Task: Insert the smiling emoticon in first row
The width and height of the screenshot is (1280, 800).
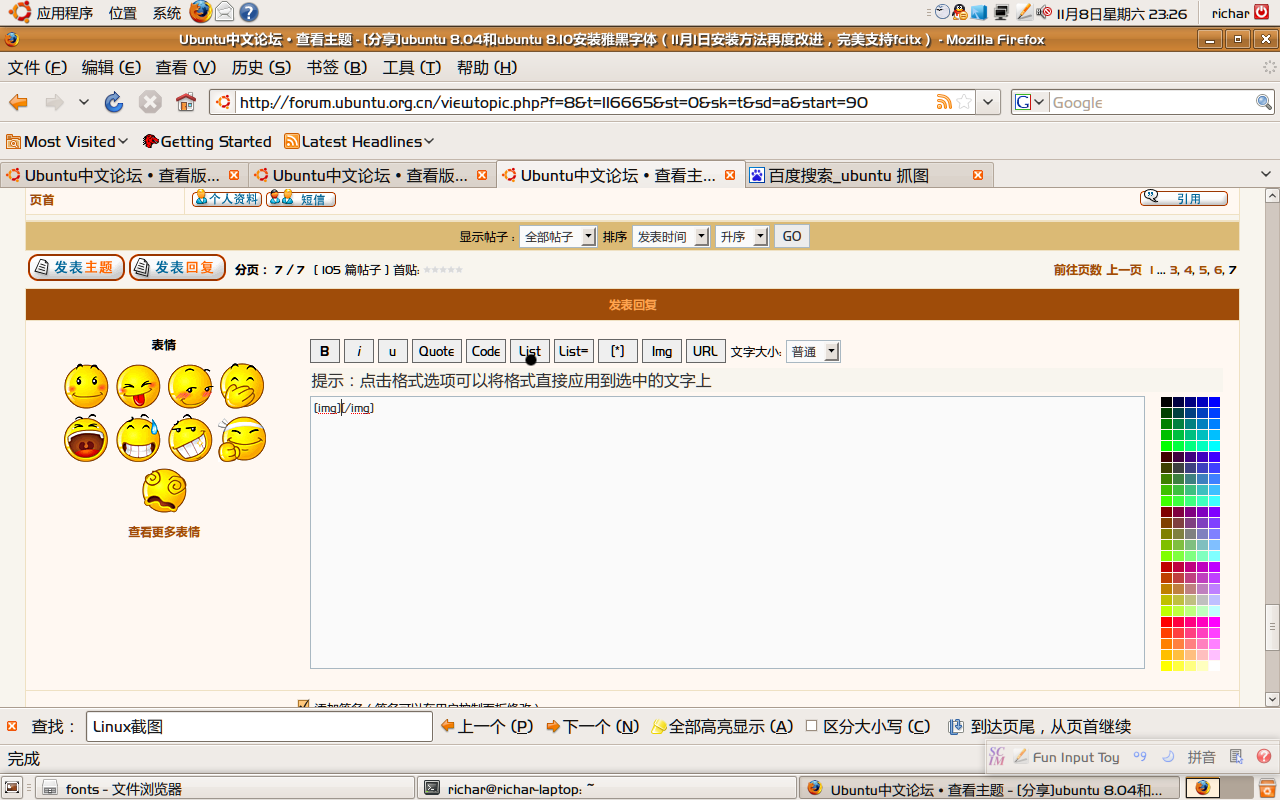Action: coord(86,386)
